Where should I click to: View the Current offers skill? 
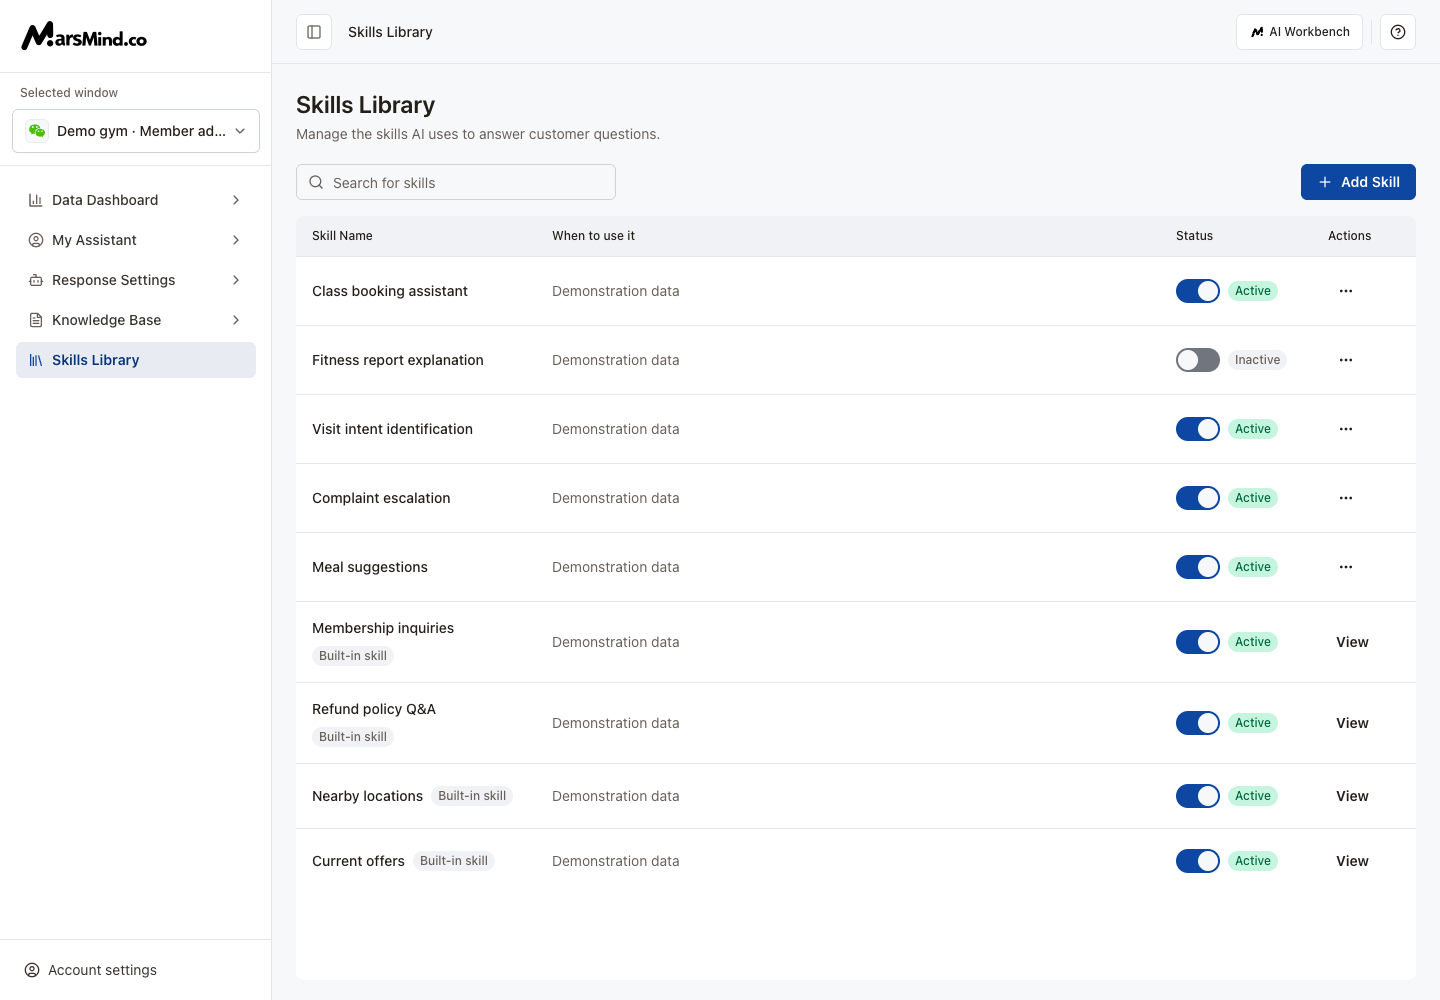[x=1352, y=861]
